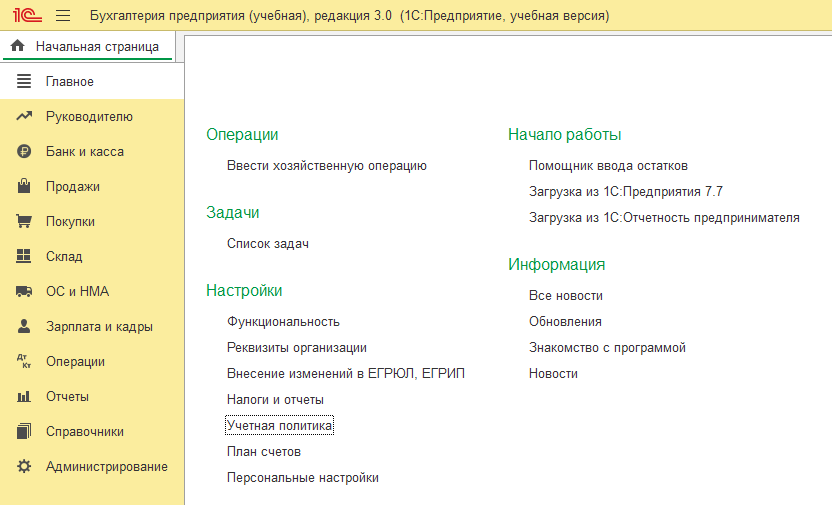Open Реквизиты организации link
Screen dimensions: 832x505
(x=297, y=347)
